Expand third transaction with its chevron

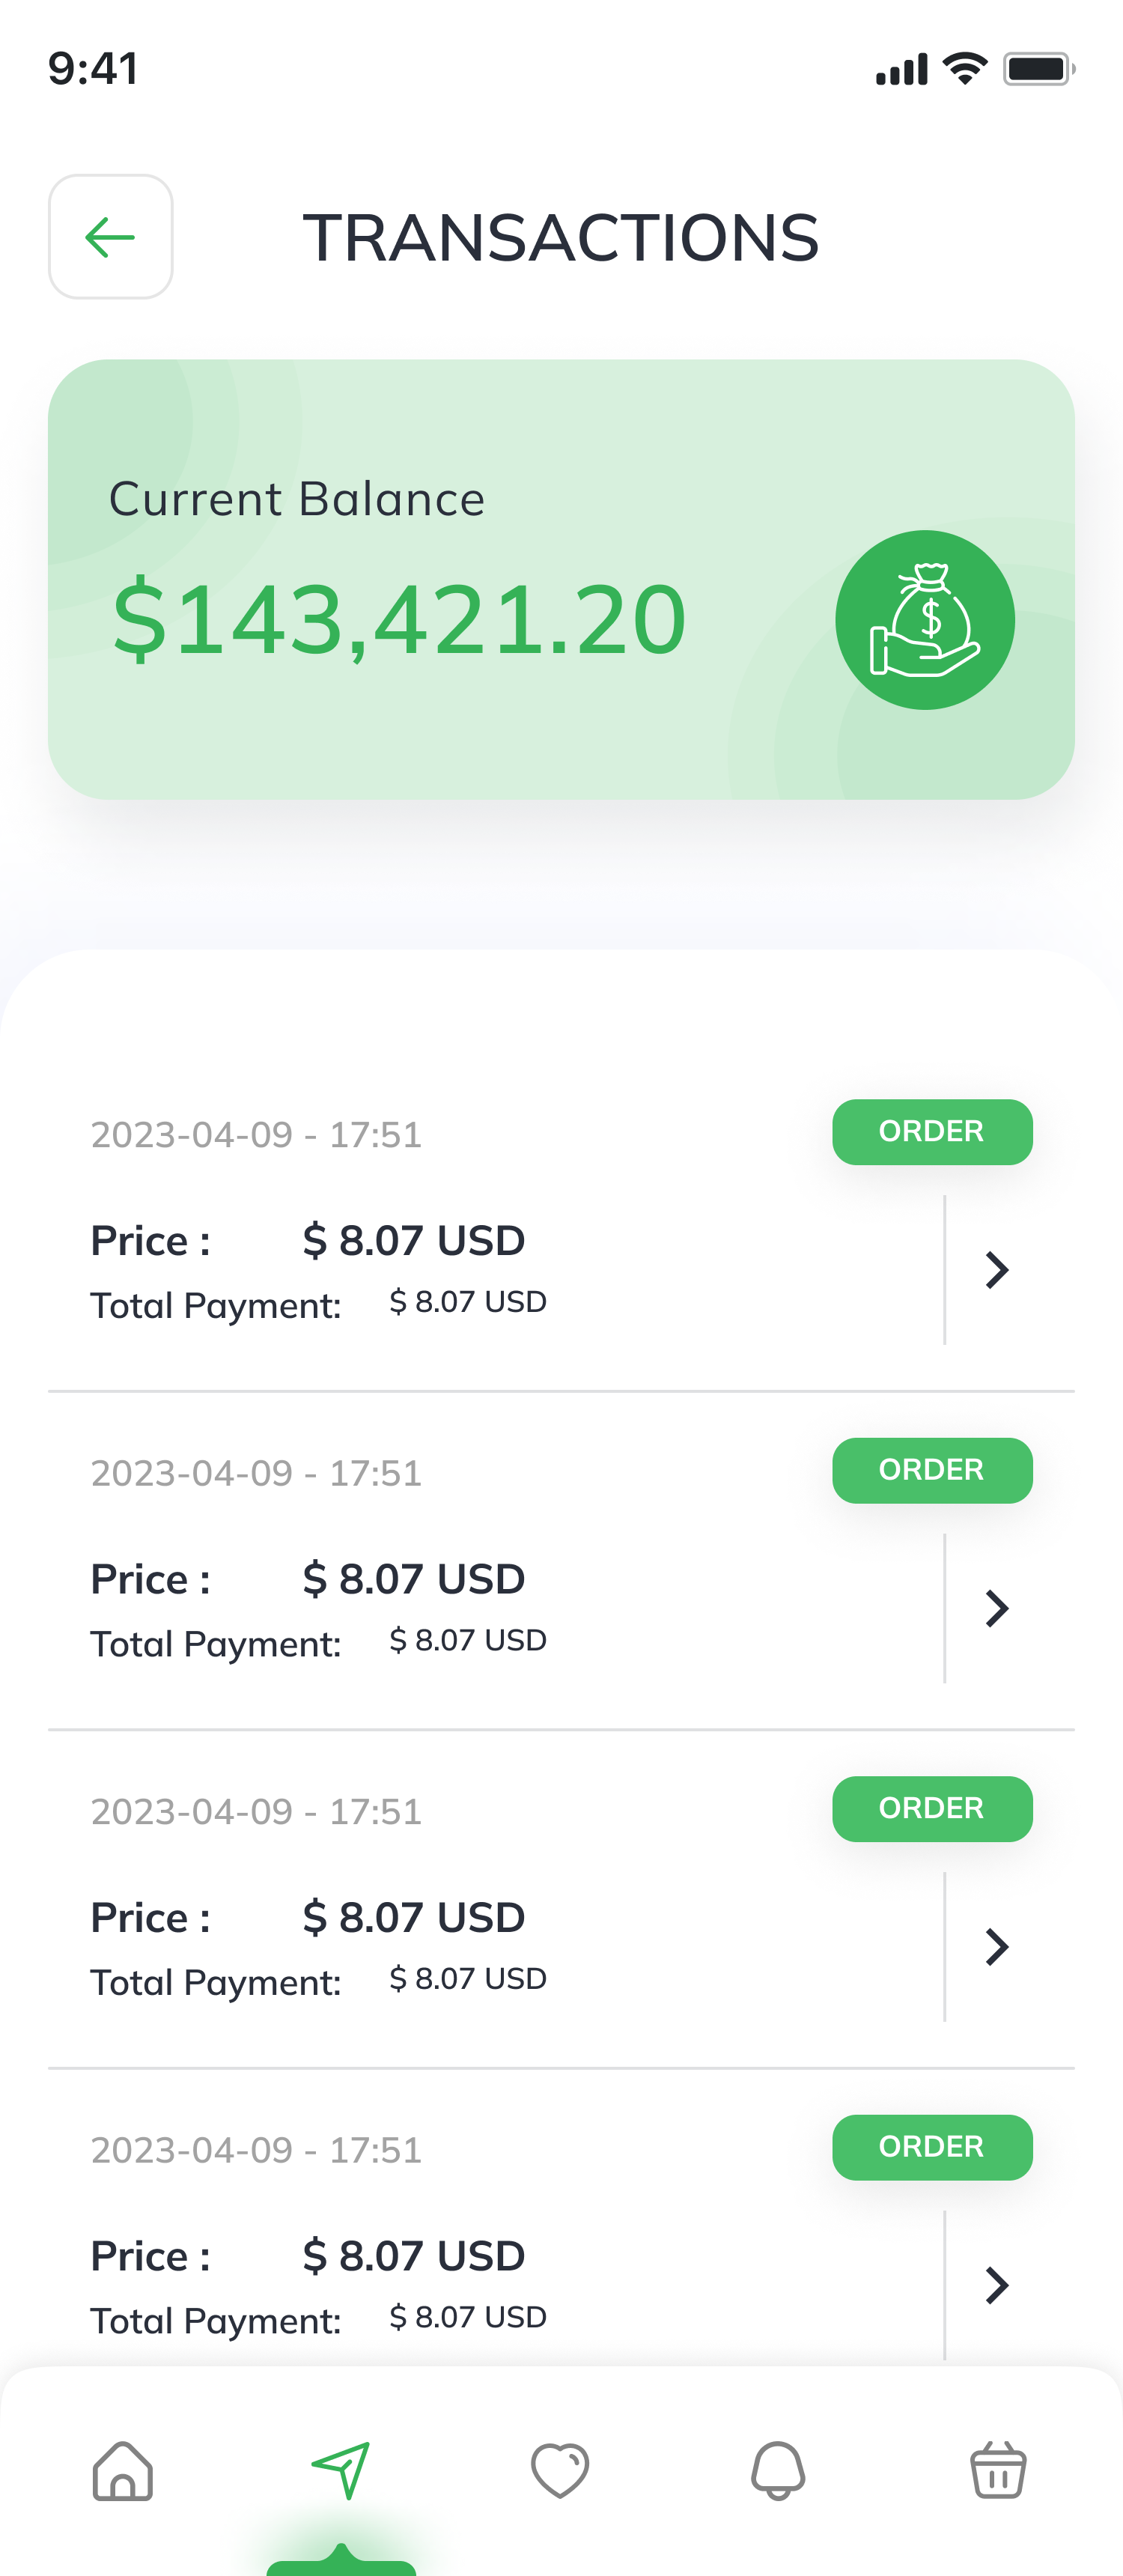click(x=996, y=1947)
